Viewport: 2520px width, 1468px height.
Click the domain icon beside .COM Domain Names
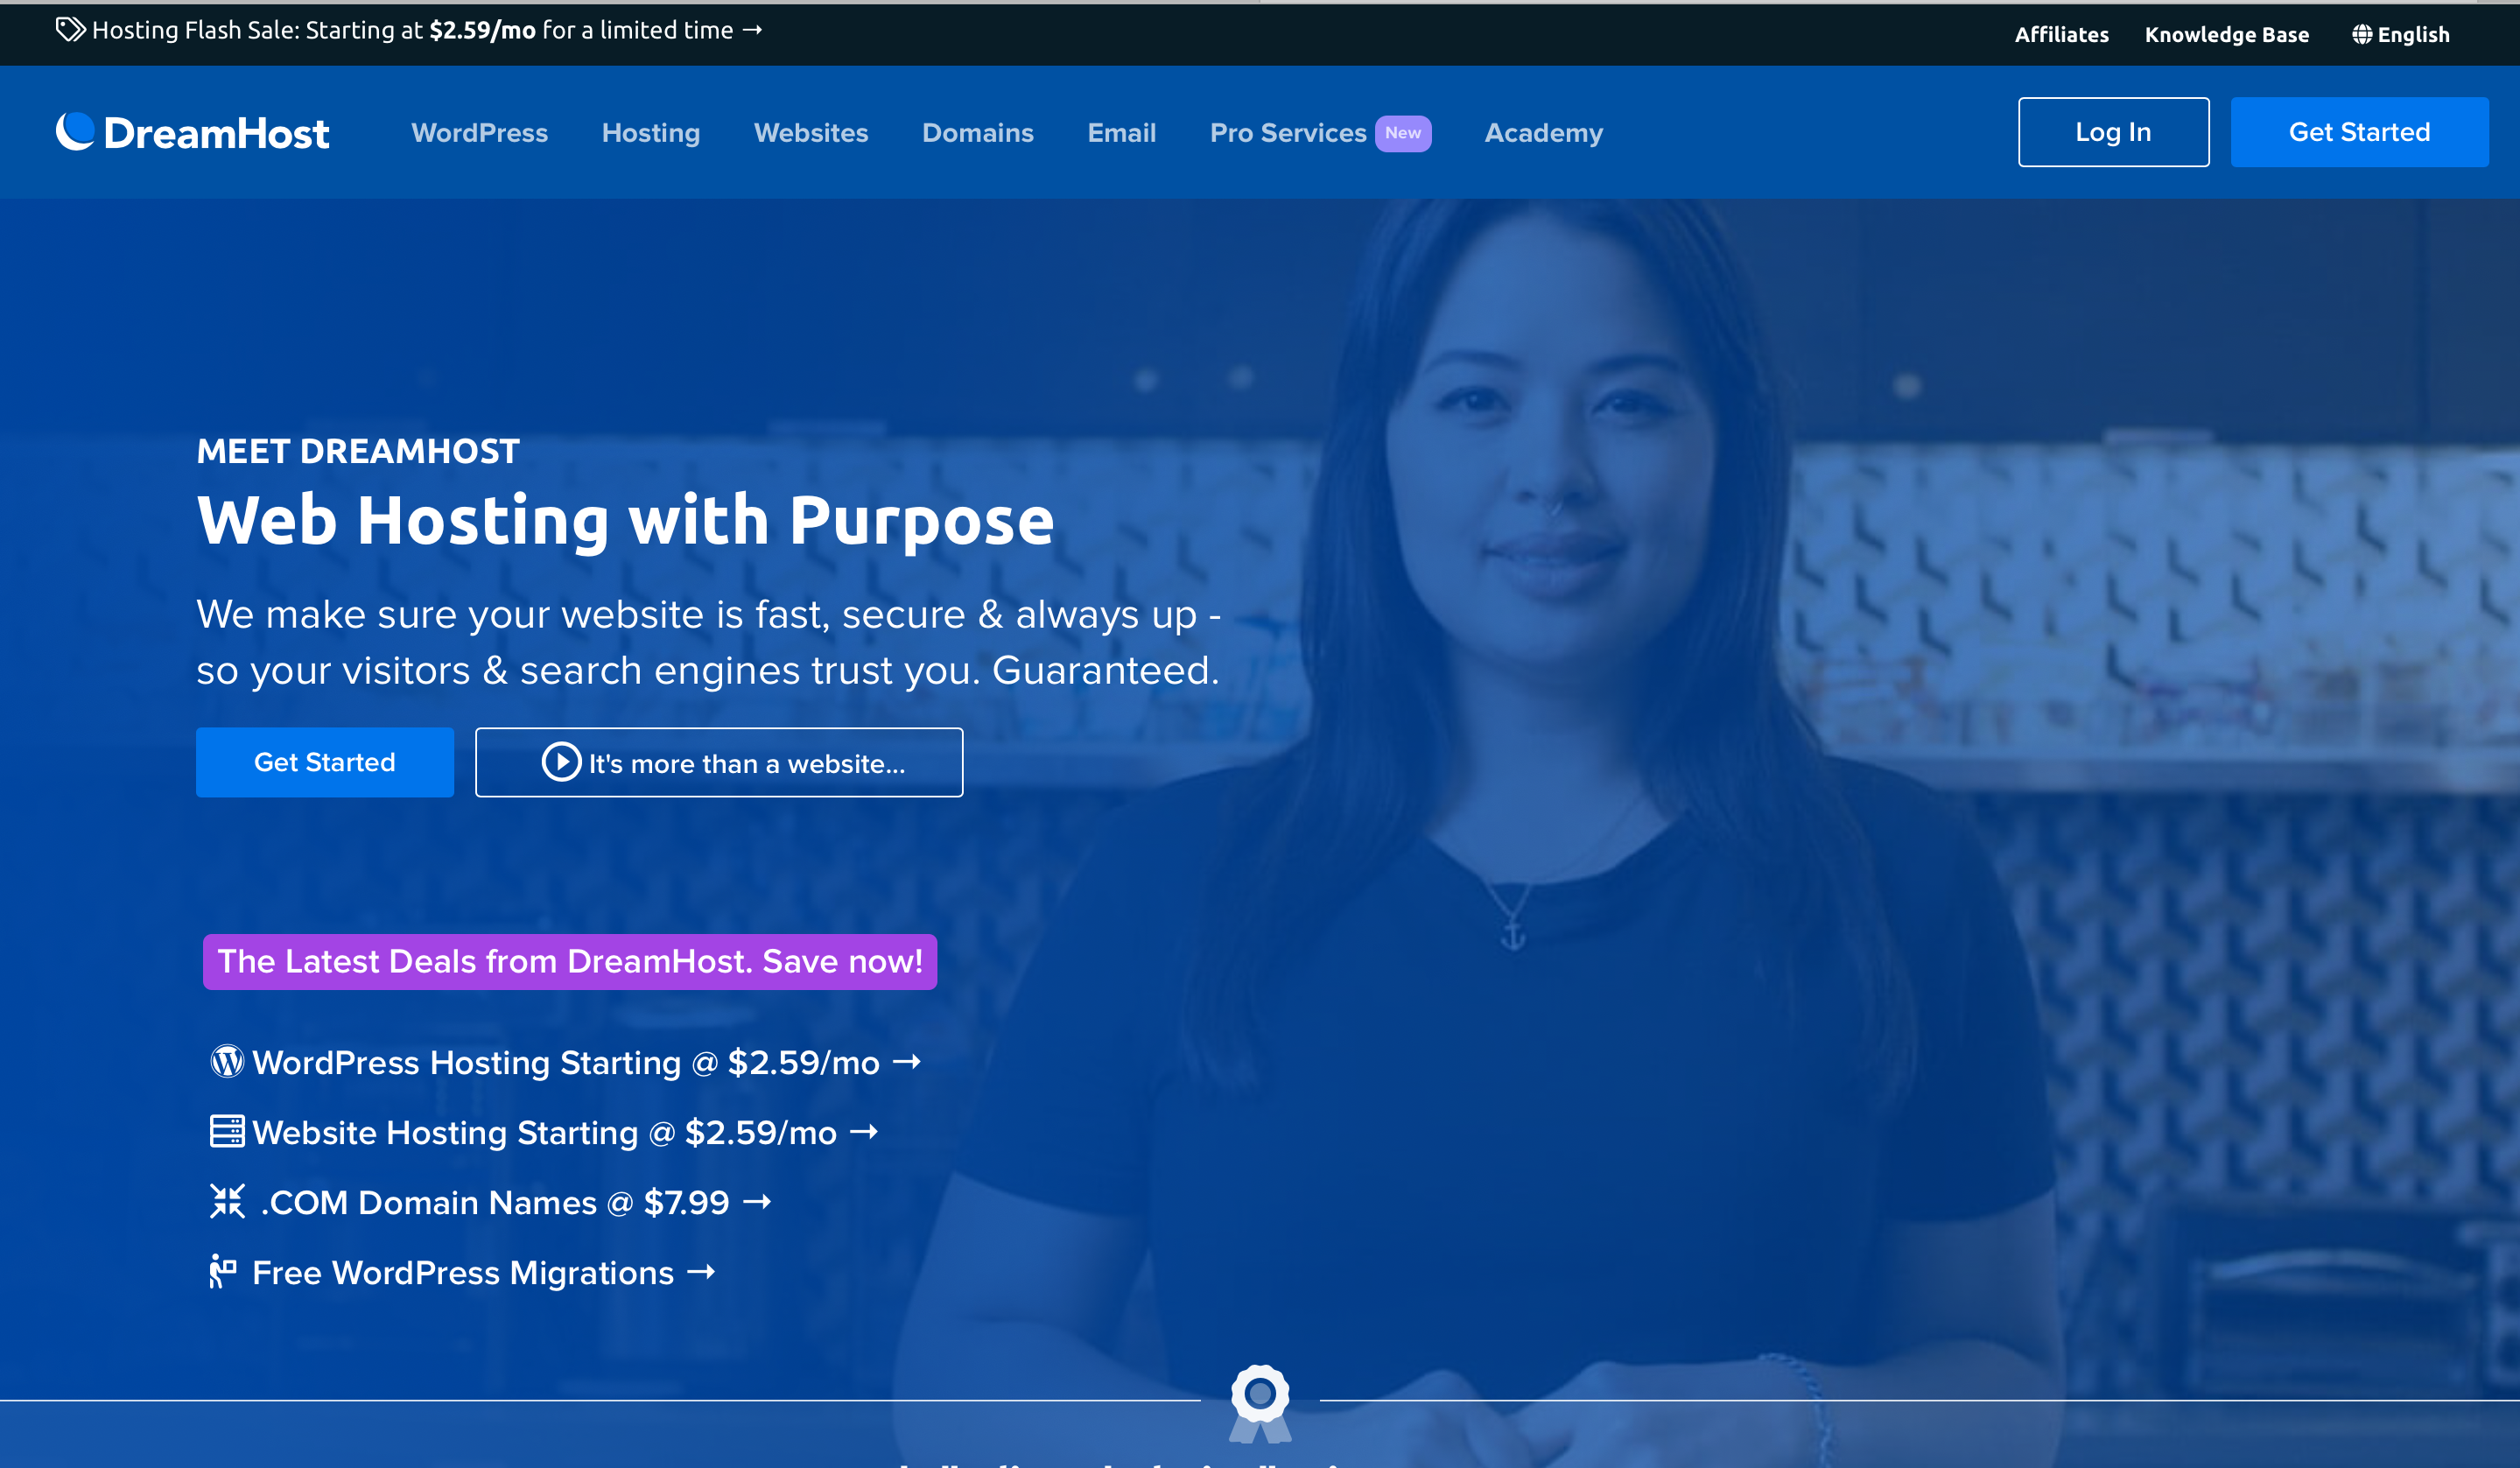[227, 1201]
